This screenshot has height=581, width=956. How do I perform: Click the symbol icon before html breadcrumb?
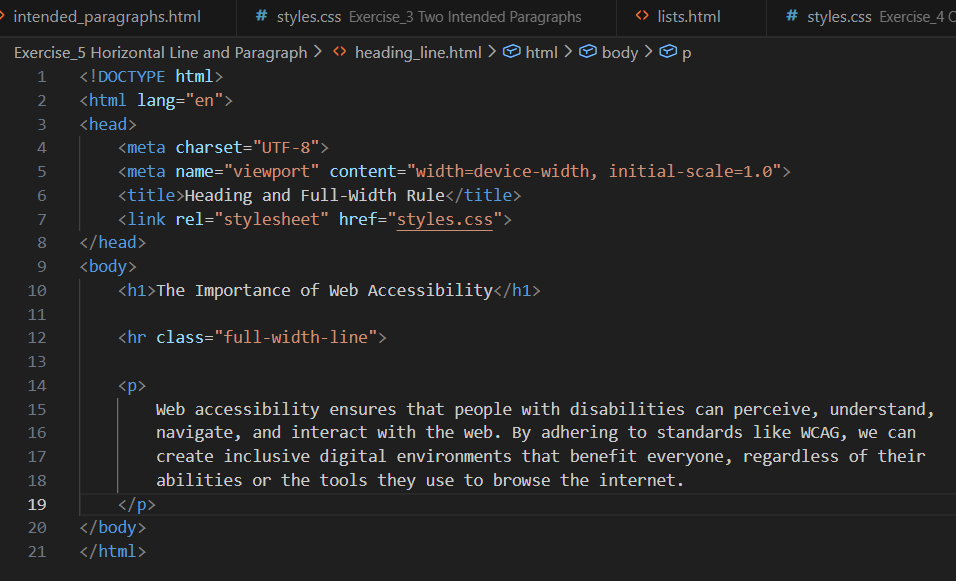pyautogui.click(x=511, y=53)
